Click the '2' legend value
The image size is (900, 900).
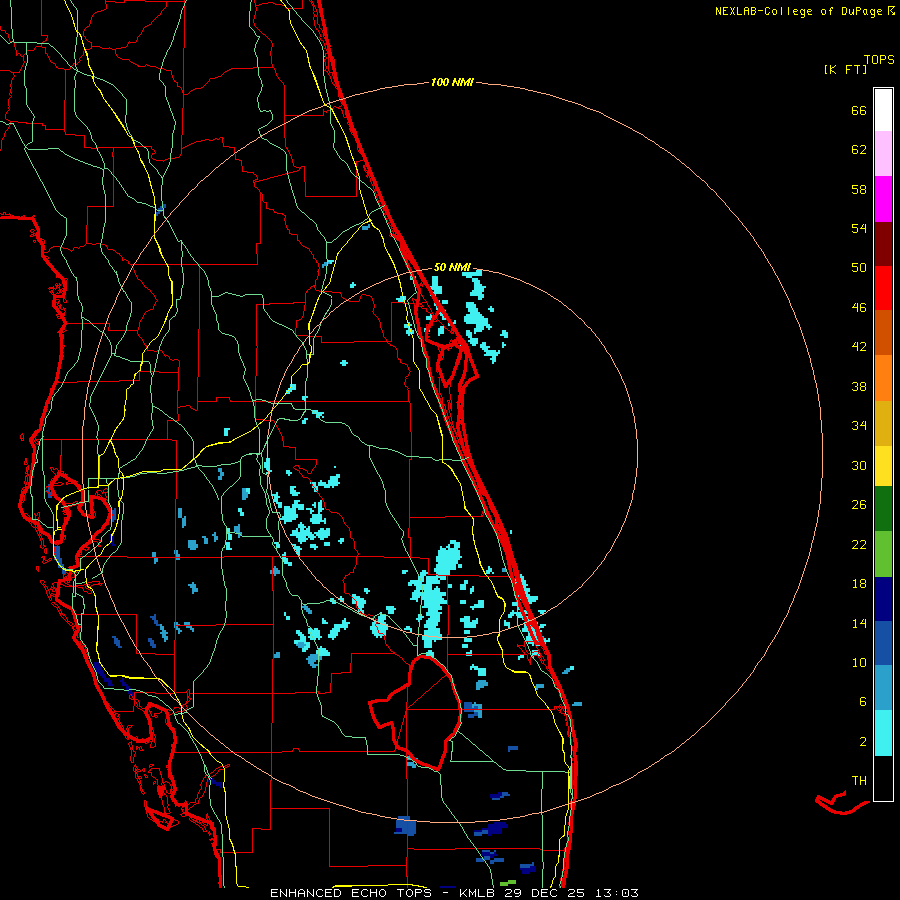pyautogui.click(x=863, y=742)
